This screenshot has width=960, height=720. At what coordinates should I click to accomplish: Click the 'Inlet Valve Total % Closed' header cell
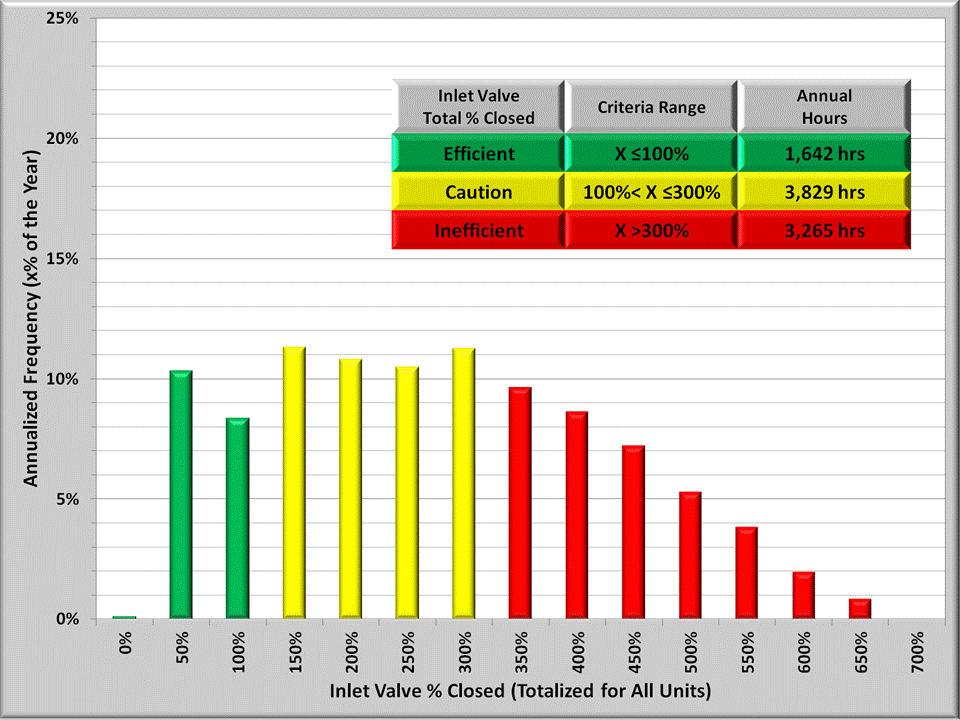pos(478,107)
